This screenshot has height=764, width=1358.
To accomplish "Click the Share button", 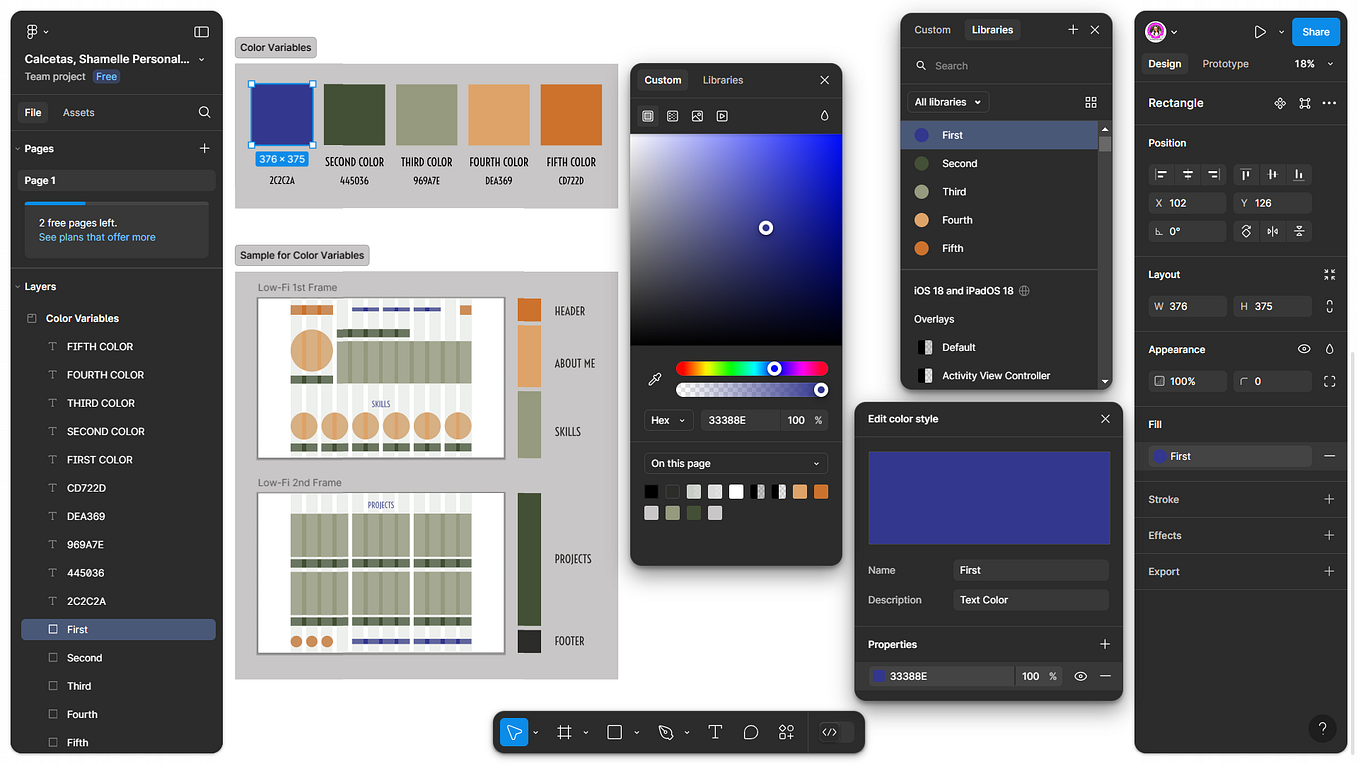I will pos(1315,31).
